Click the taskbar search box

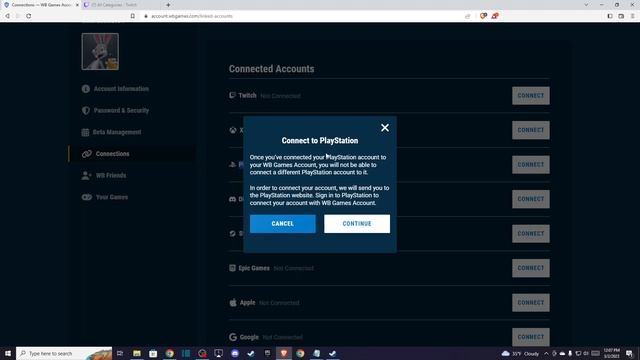[x=64, y=353]
